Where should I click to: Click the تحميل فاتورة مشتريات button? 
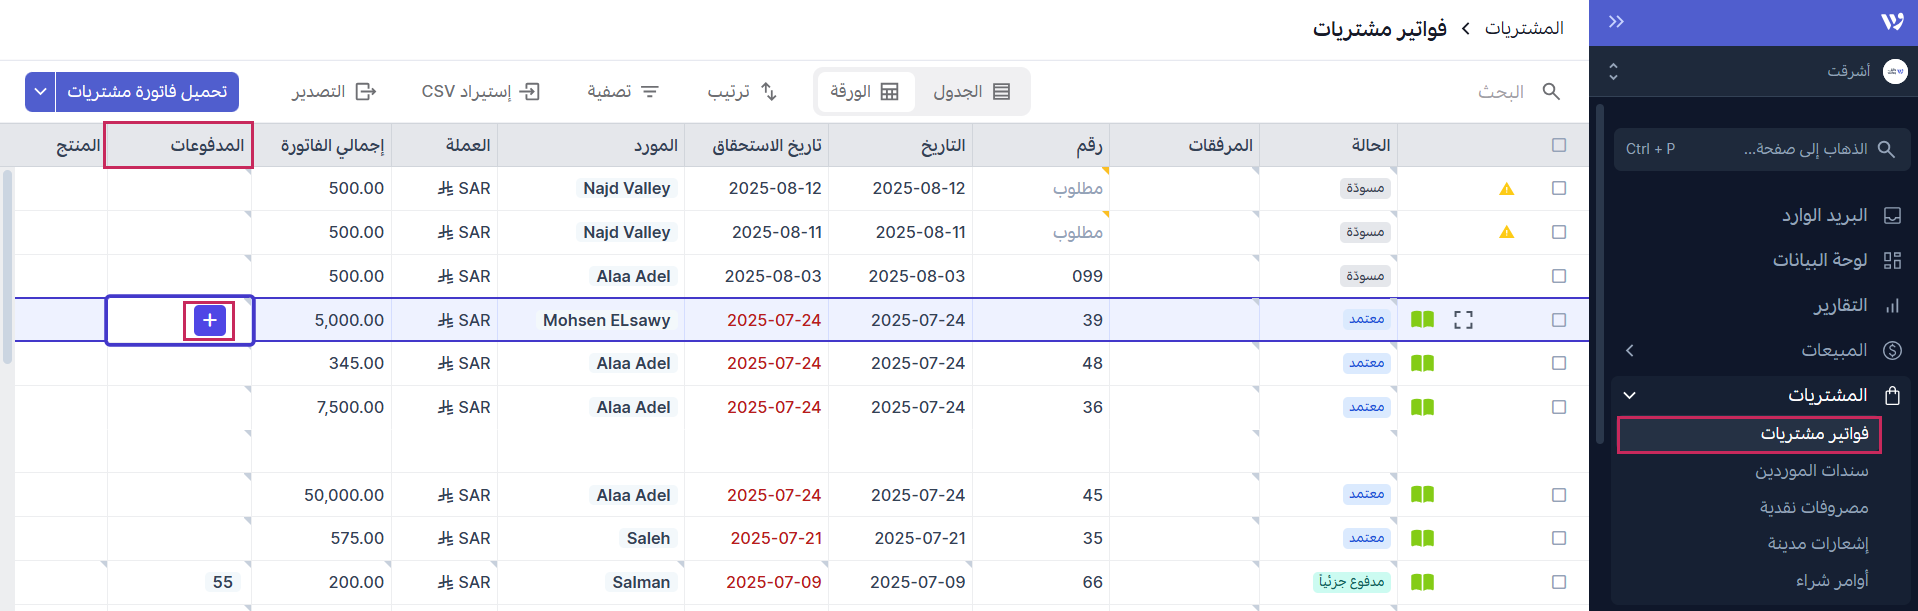[147, 92]
